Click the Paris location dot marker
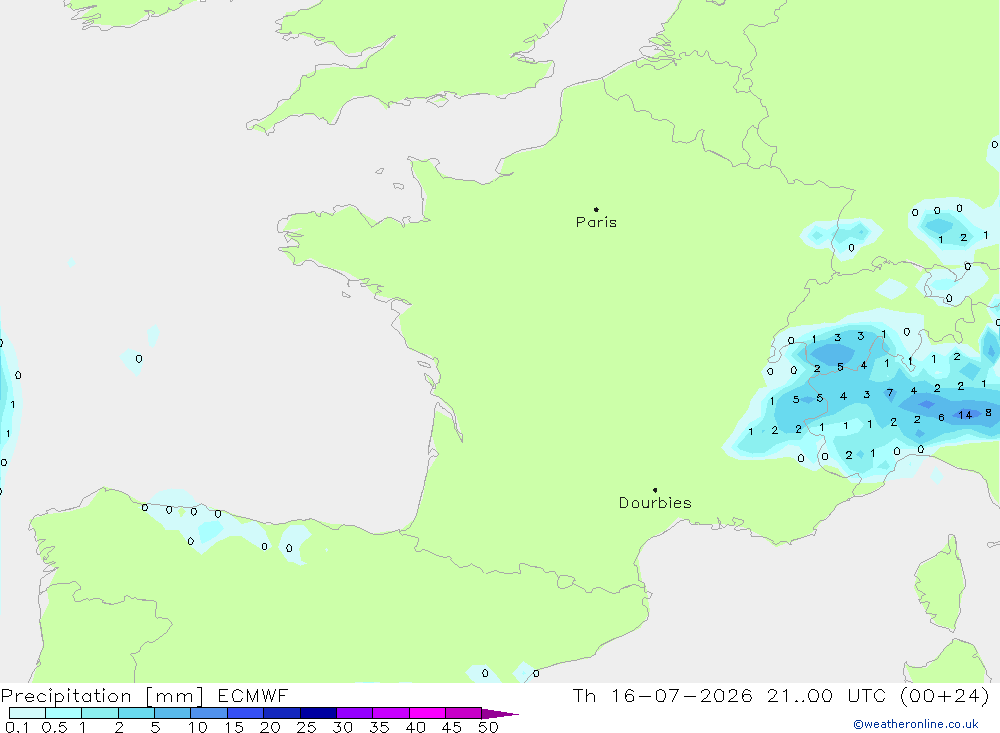The image size is (1000, 733). pos(596,209)
